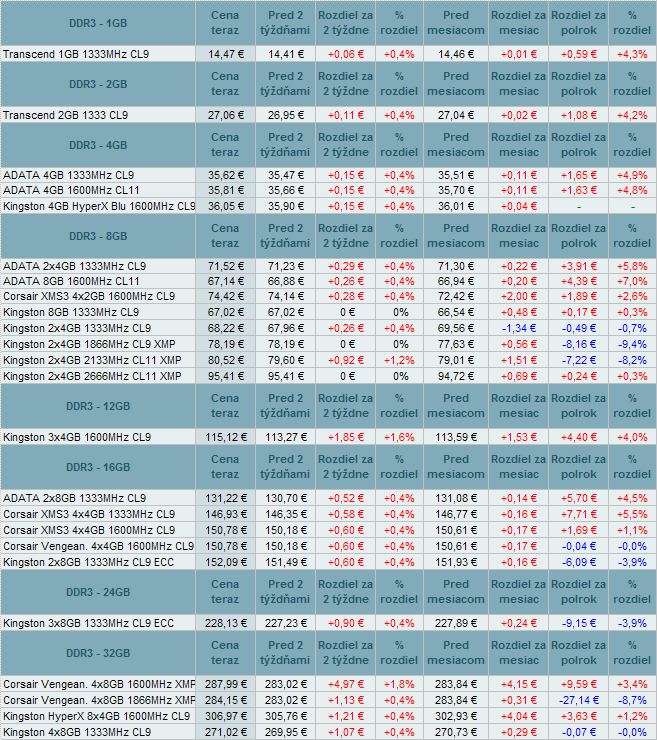Click the '+4,97 €' two-week difference value
657x740 pixels.
point(346,684)
